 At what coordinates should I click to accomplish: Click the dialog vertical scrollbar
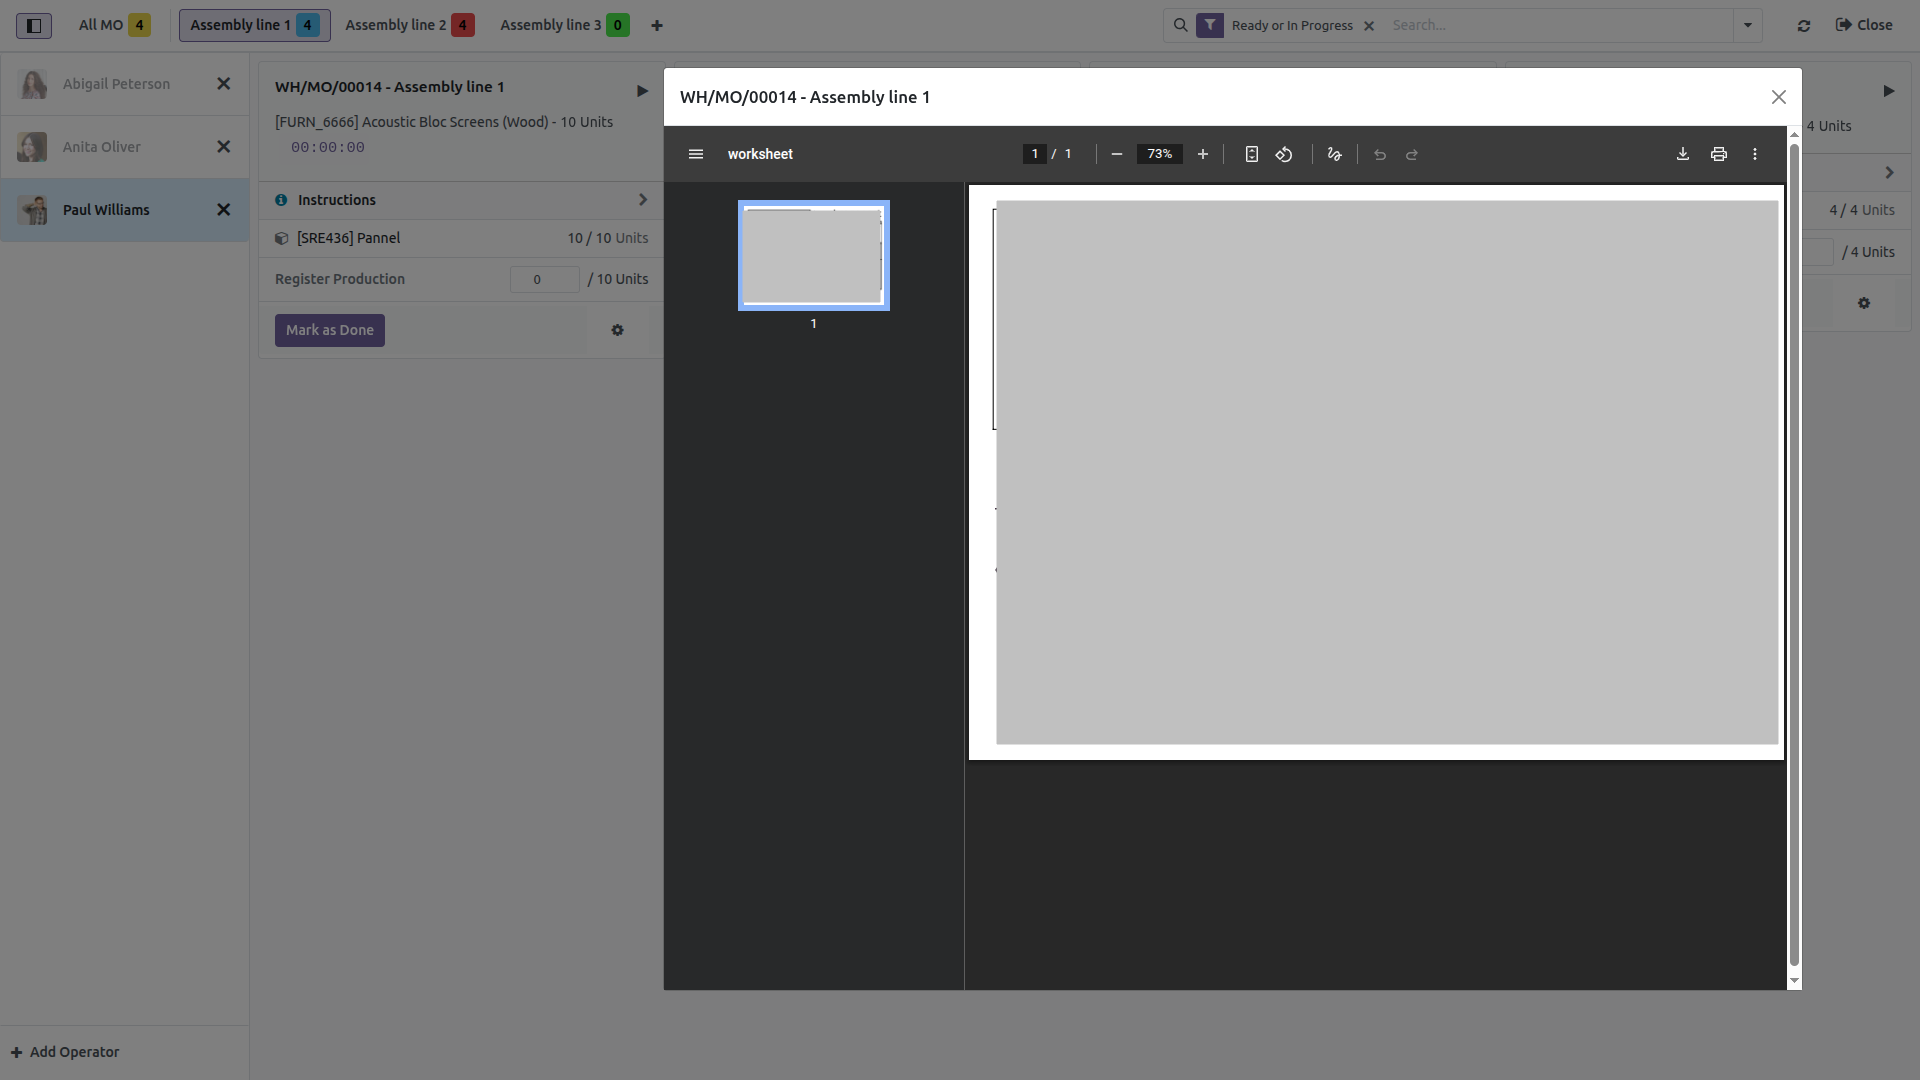1794,555
